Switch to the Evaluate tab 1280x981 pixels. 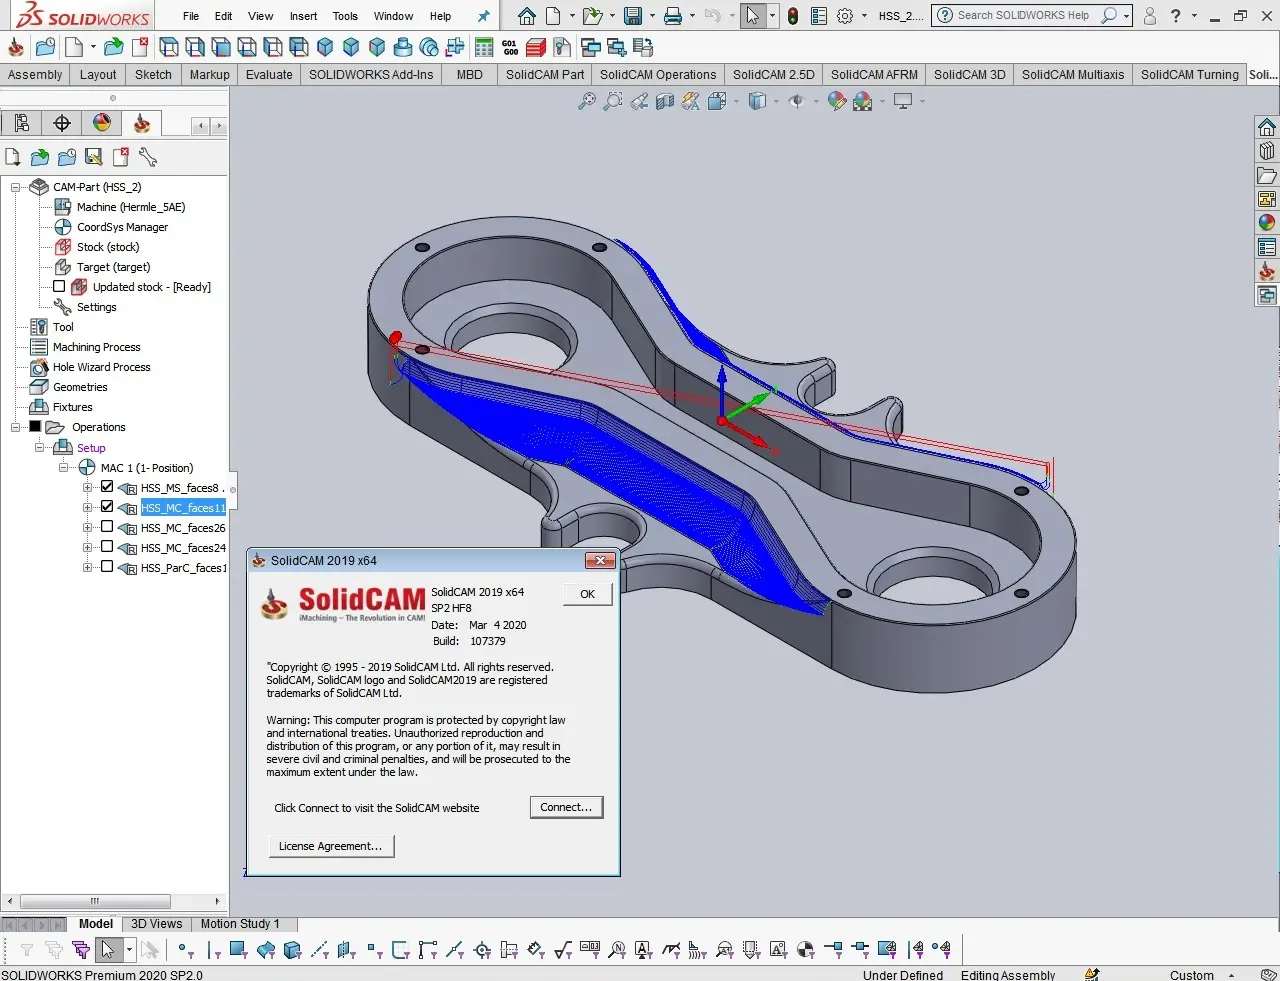269,75
